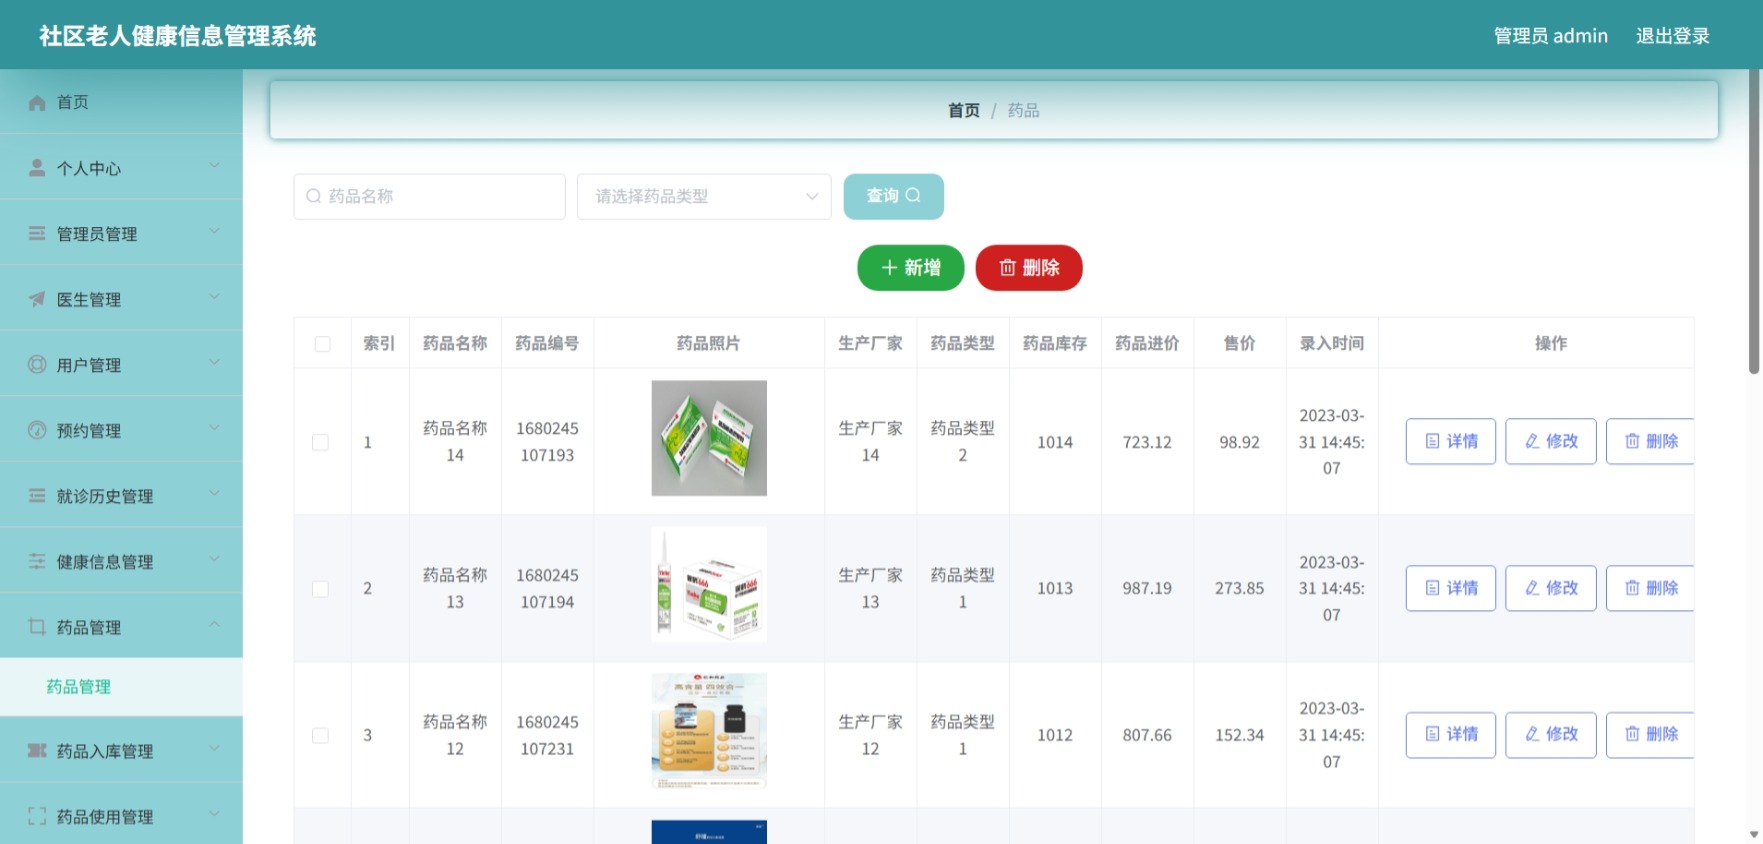Open 首页 in the sidebar menu
The image size is (1763, 844).
click(x=121, y=102)
